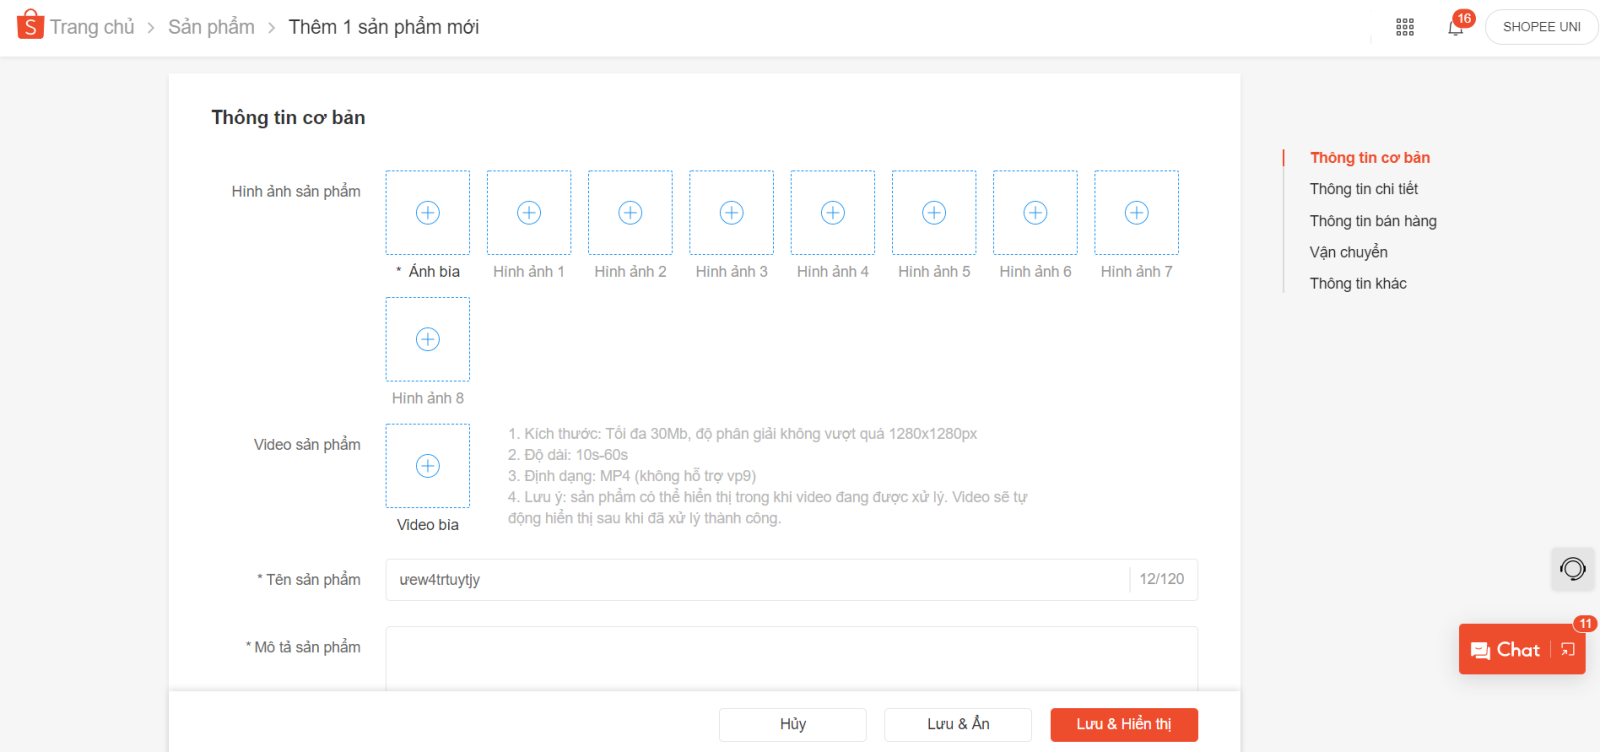Add product video in Video bìa slot
Screen dimensions: 1600x752
(x=428, y=466)
